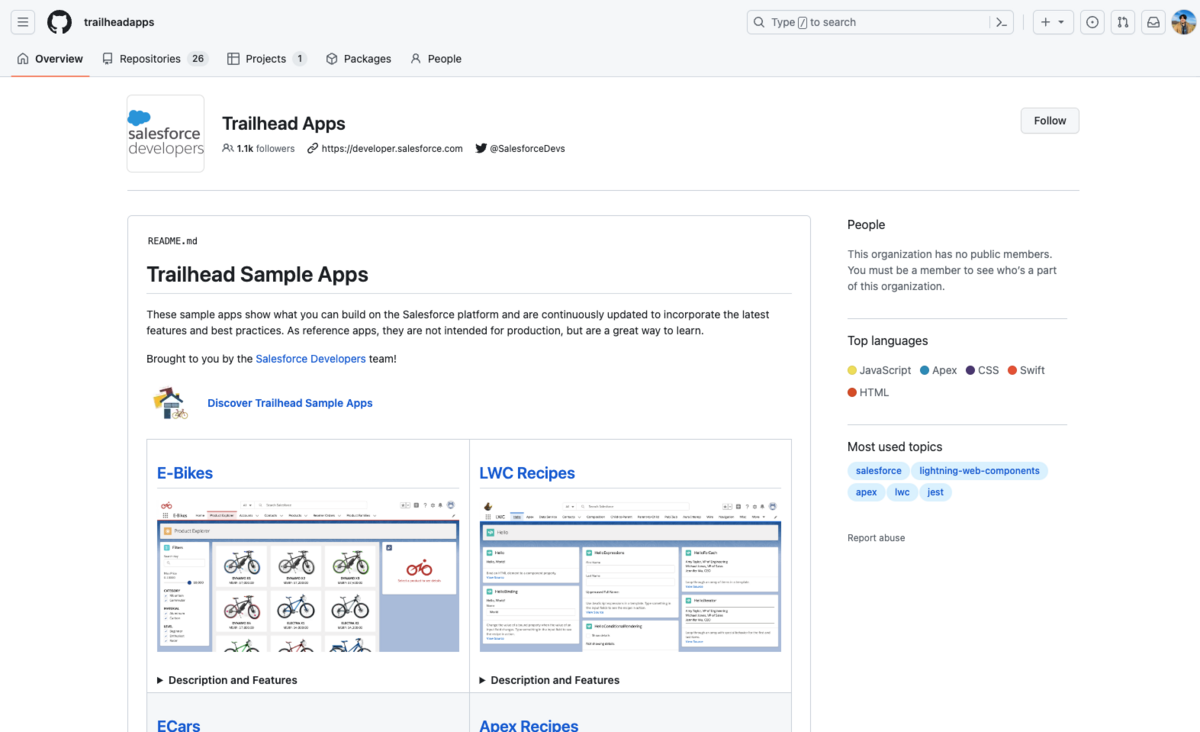Viewport: 1200px width, 732px height.
Task: Open Discover Trailhead Sample Apps link
Action: (x=290, y=403)
